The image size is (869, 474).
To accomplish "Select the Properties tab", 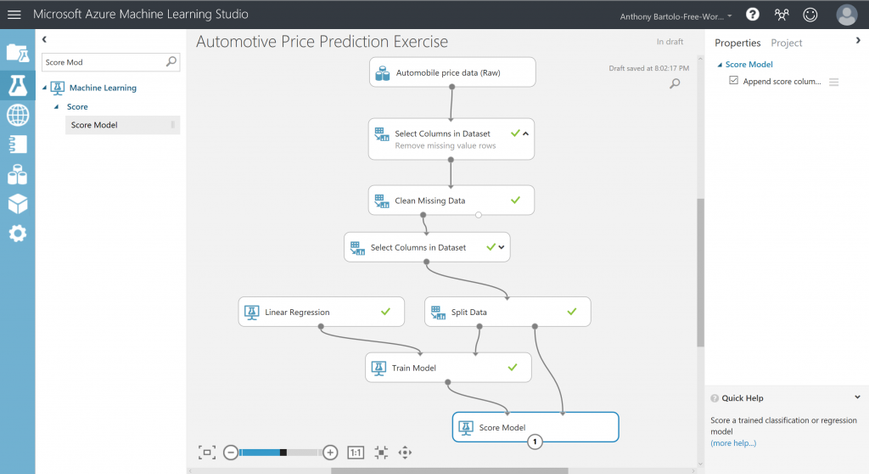I will click(x=737, y=43).
